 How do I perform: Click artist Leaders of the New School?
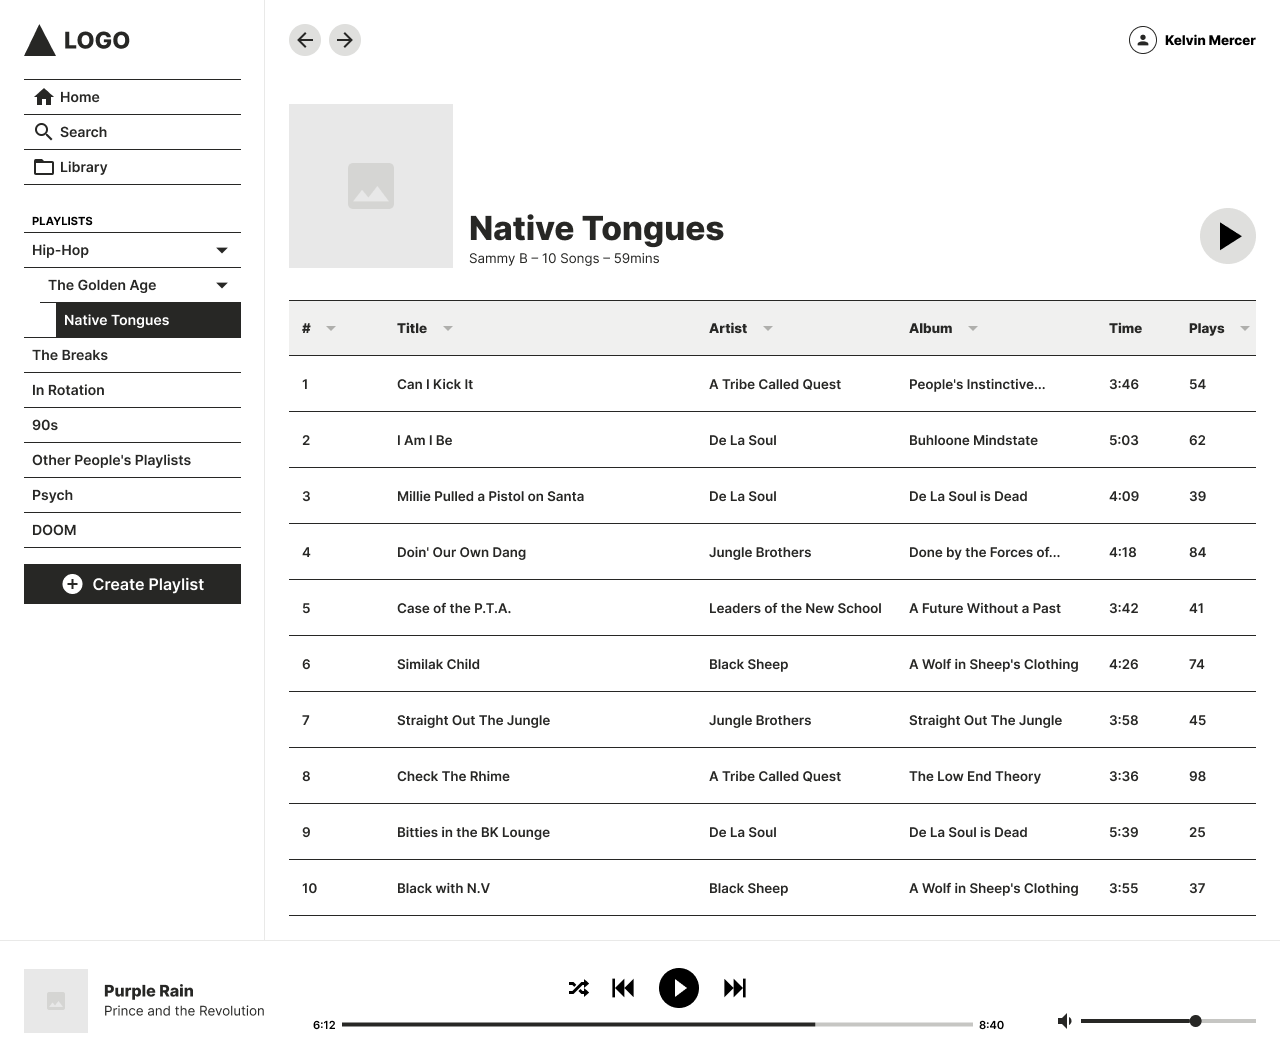[795, 608]
